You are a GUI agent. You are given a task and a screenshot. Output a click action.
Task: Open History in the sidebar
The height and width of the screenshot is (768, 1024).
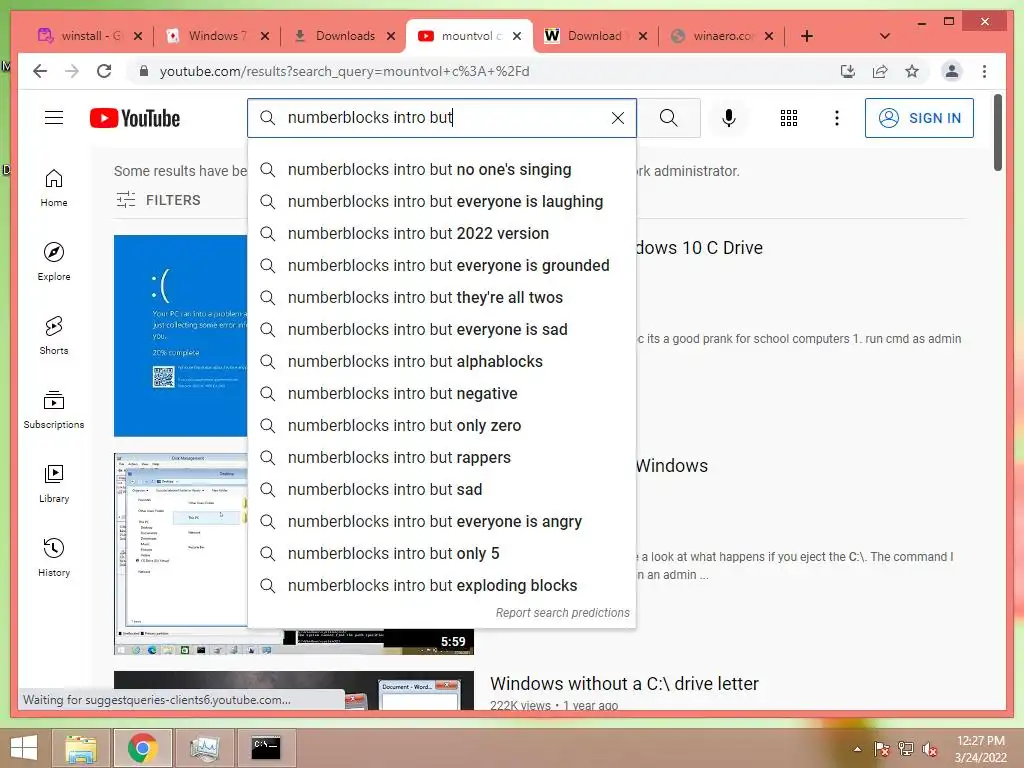pos(54,557)
